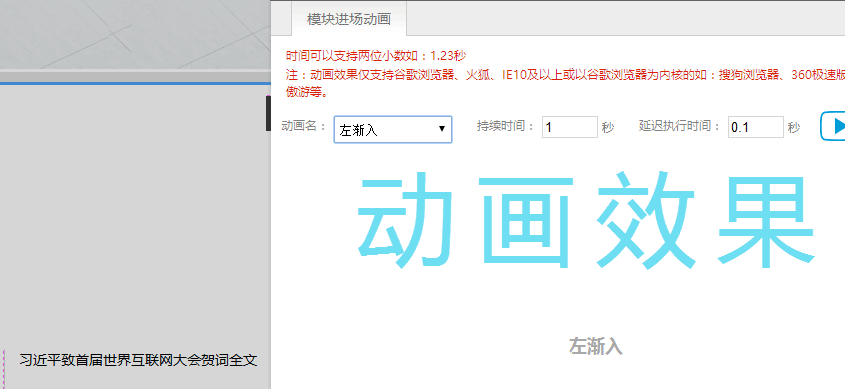Screen dimensions: 845x392
Task: Click the gray banner image behind dialog
Action: (135, 34)
